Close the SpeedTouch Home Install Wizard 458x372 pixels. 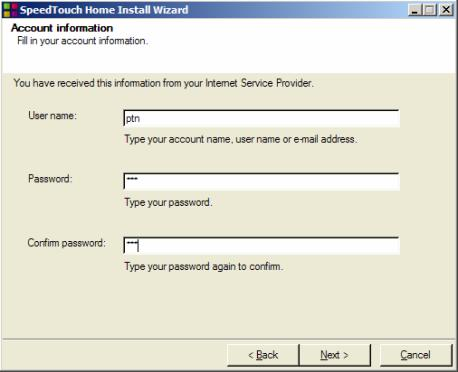pos(446,10)
